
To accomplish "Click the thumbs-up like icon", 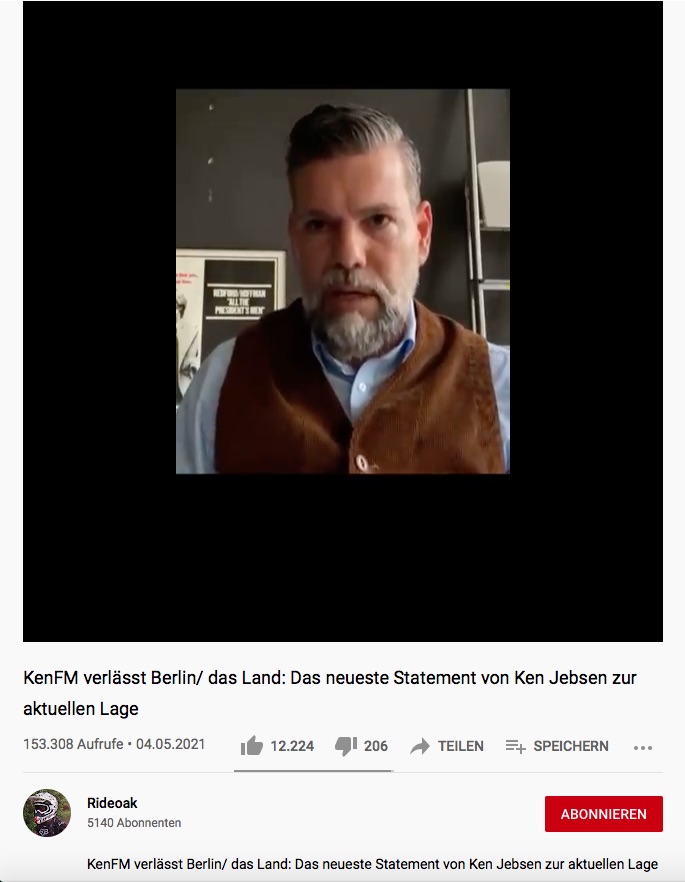I will tap(251, 746).
